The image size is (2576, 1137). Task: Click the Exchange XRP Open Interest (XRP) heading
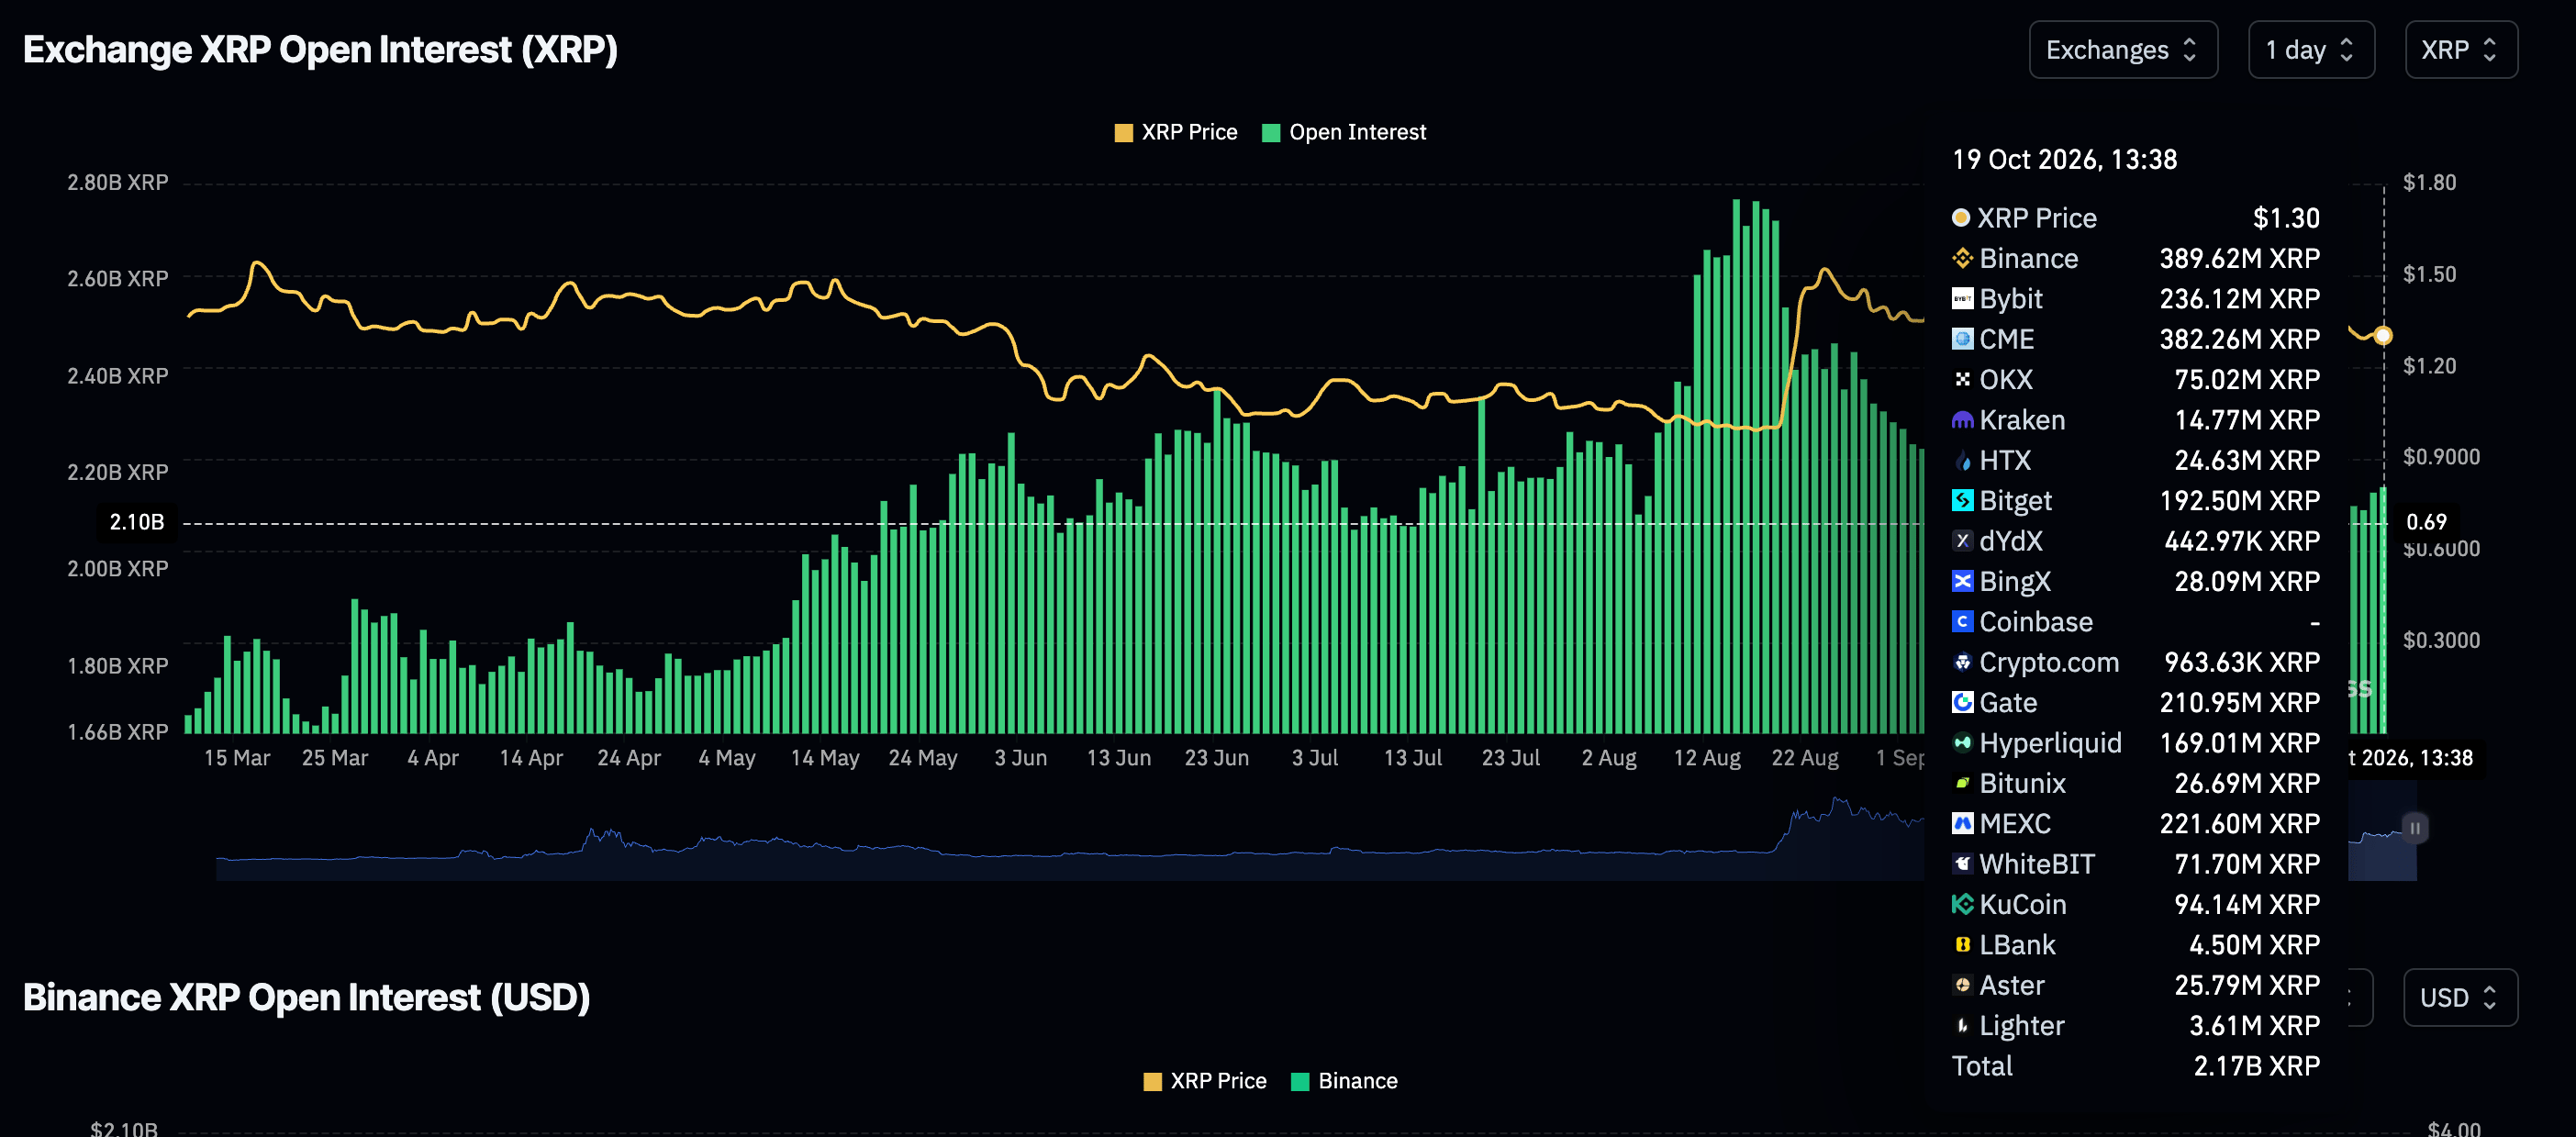pyautogui.click(x=320, y=50)
